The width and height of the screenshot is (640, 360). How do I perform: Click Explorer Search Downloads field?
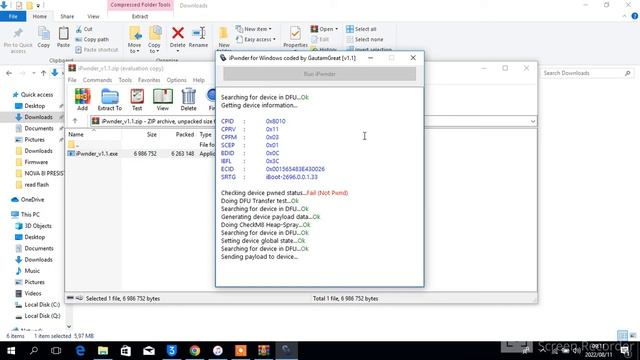click(x=587, y=73)
